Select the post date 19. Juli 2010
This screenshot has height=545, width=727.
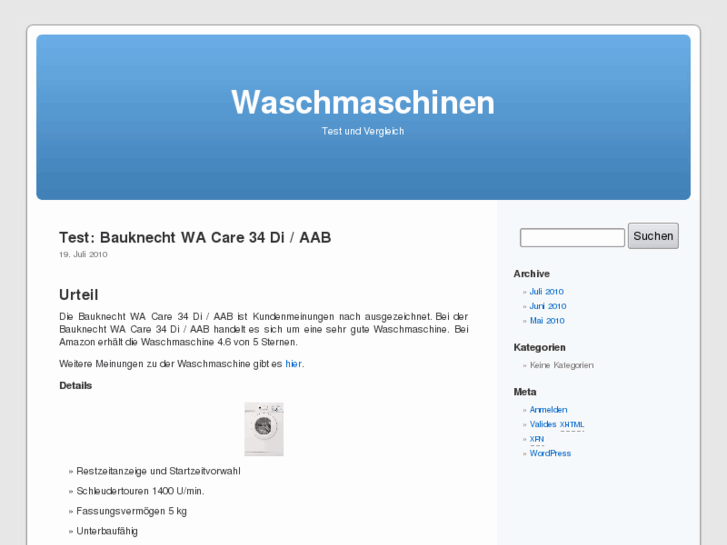(x=83, y=254)
